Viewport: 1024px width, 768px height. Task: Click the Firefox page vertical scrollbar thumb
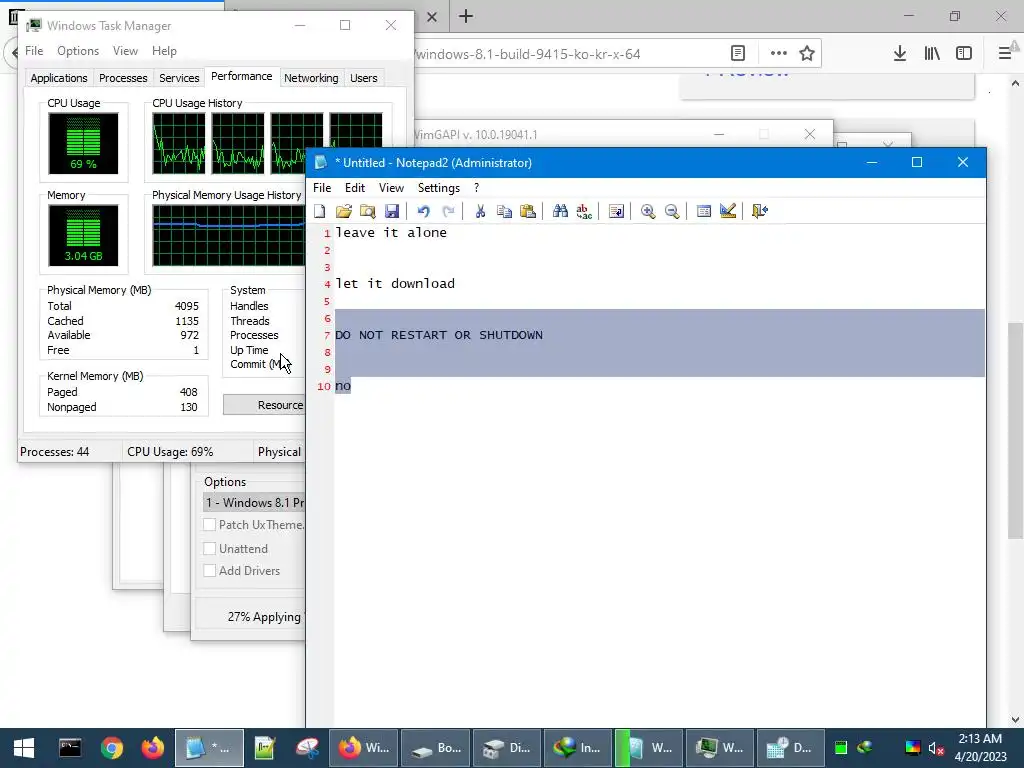pyautogui.click(x=1015, y=431)
